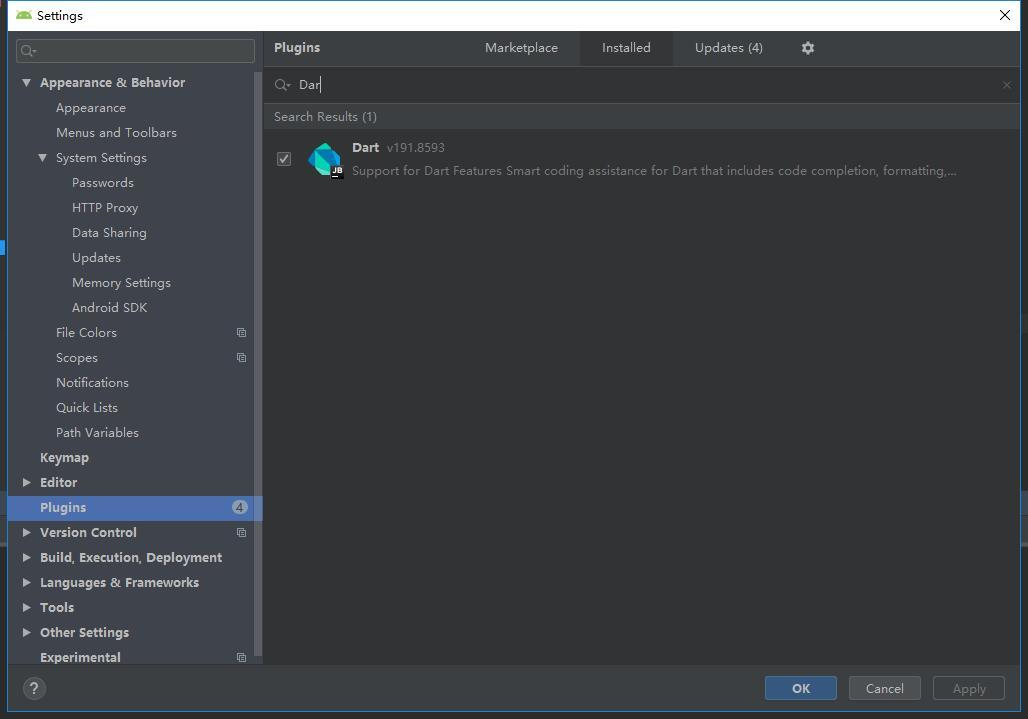
Task: Click the Android Studio icon in title bar
Action: tap(24, 15)
